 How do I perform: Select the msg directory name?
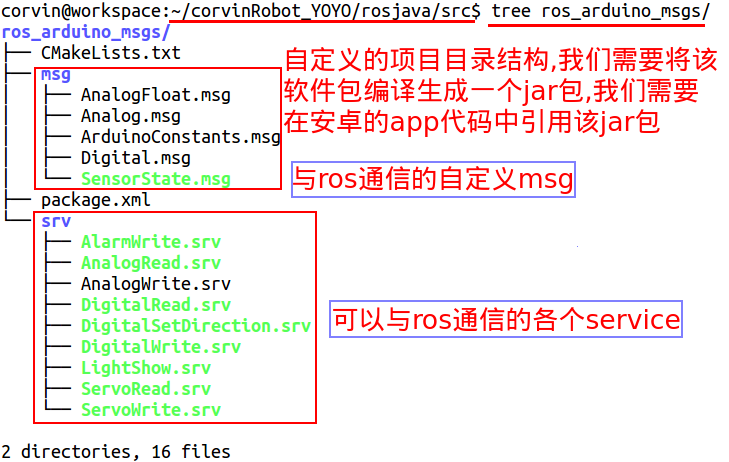point(56,74)
